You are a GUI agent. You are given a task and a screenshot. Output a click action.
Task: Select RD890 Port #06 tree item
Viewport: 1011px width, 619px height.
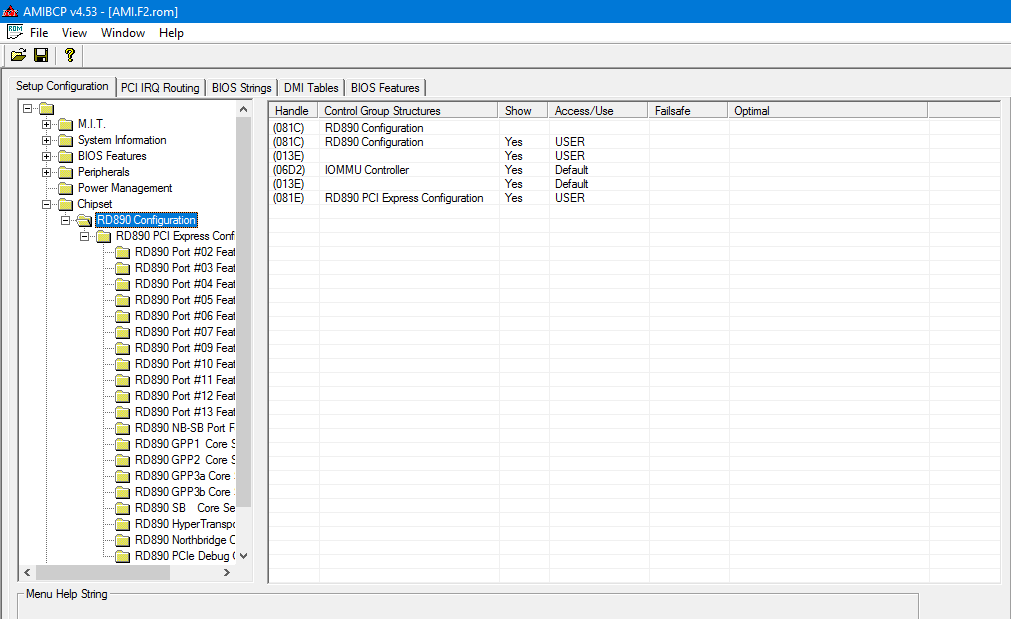click(x=184, y=316)
